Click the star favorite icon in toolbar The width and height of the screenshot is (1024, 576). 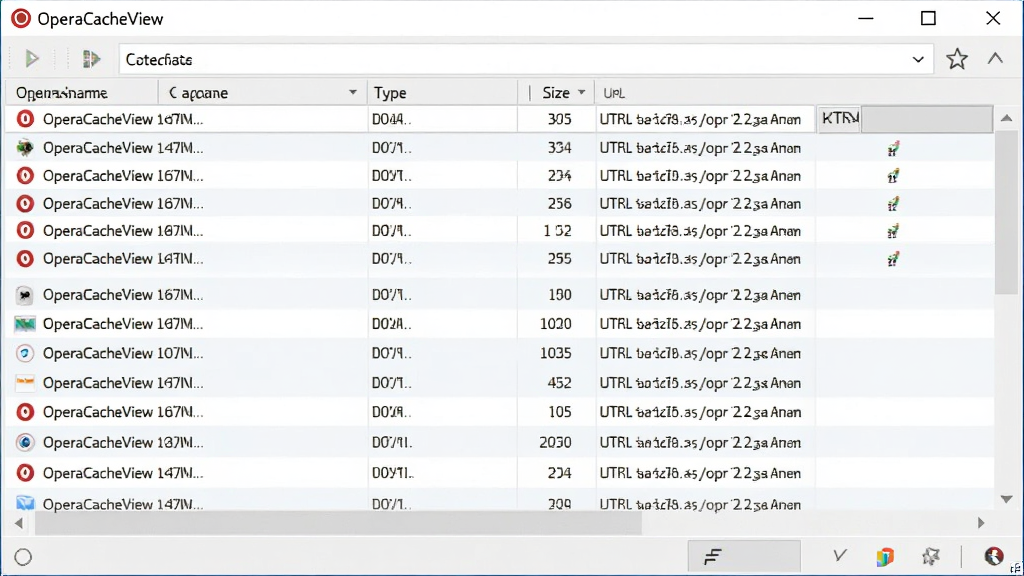point(957,59)
